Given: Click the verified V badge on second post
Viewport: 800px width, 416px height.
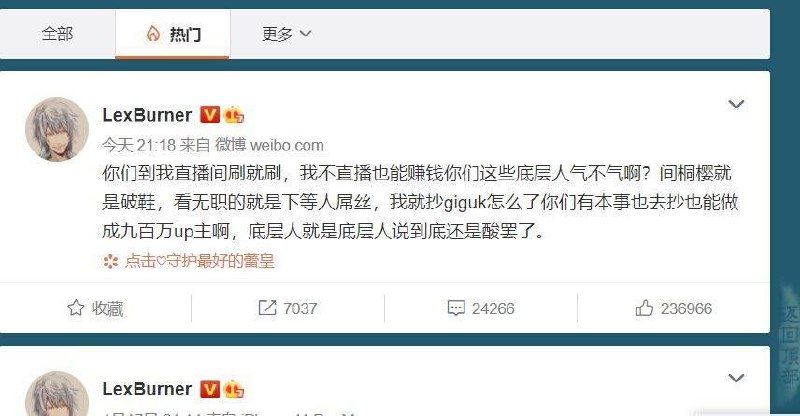Looking at the screenshot, I should point(209,389).
